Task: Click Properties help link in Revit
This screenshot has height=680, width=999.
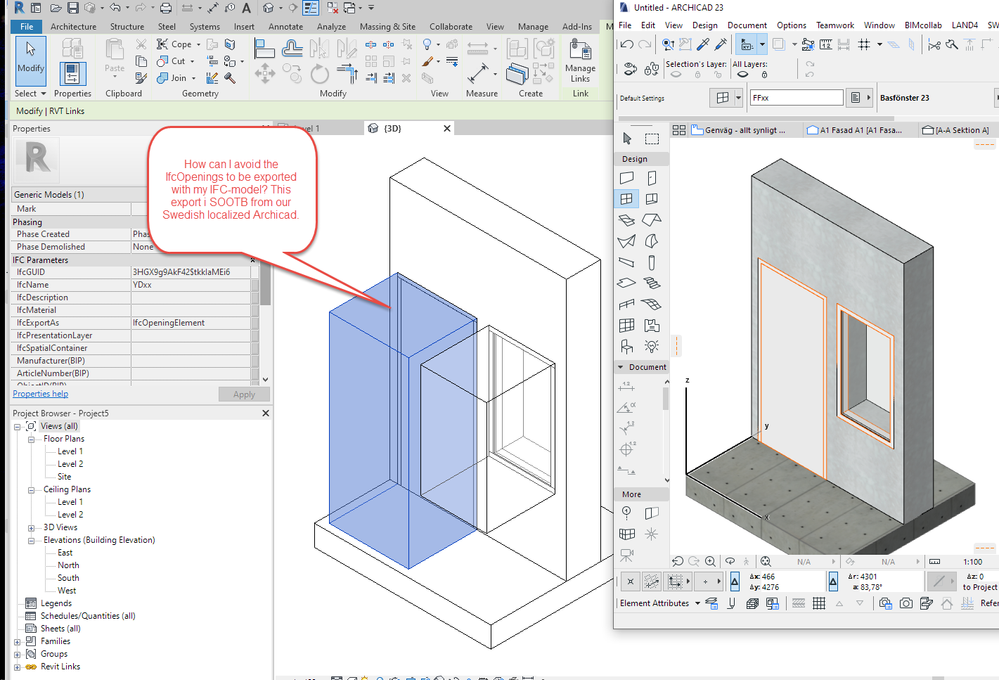Action: tap(40, 394)
